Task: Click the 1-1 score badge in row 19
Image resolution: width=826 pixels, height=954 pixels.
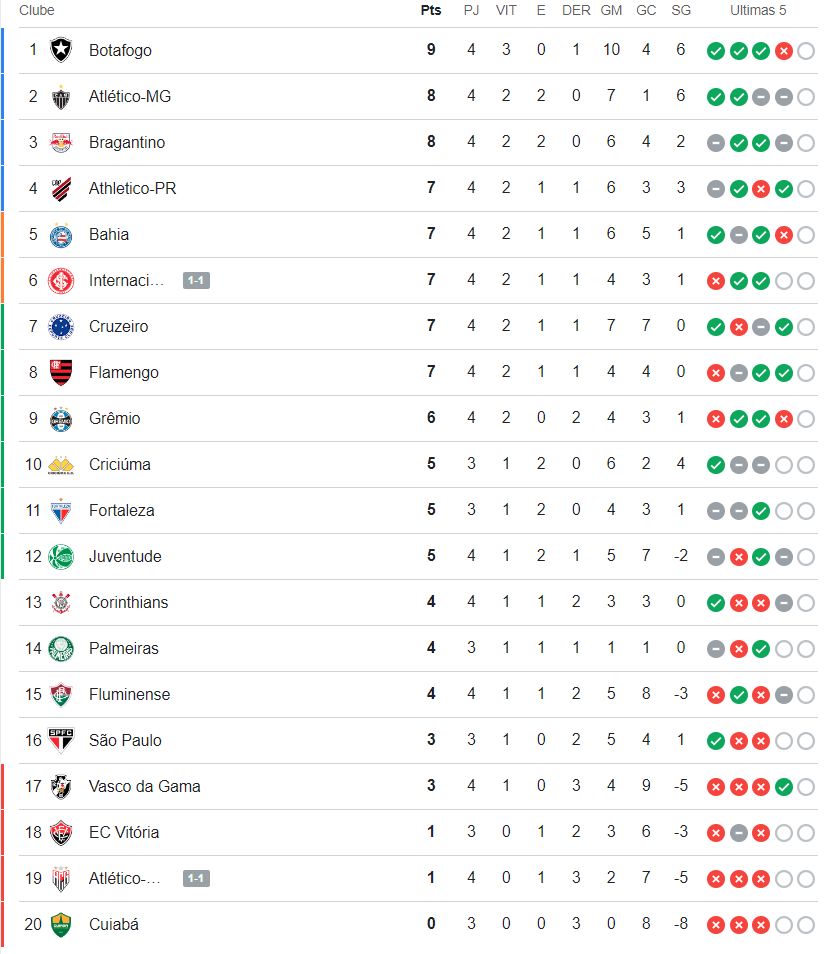Action: 196,879
